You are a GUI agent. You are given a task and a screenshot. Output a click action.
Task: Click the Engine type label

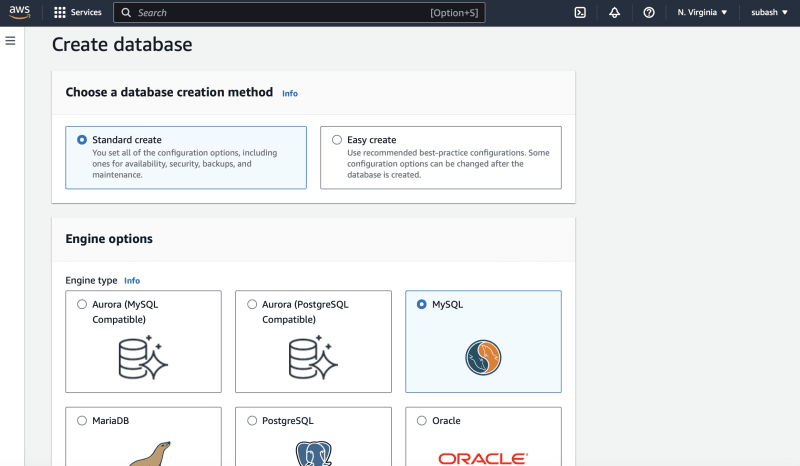[91, 280]
